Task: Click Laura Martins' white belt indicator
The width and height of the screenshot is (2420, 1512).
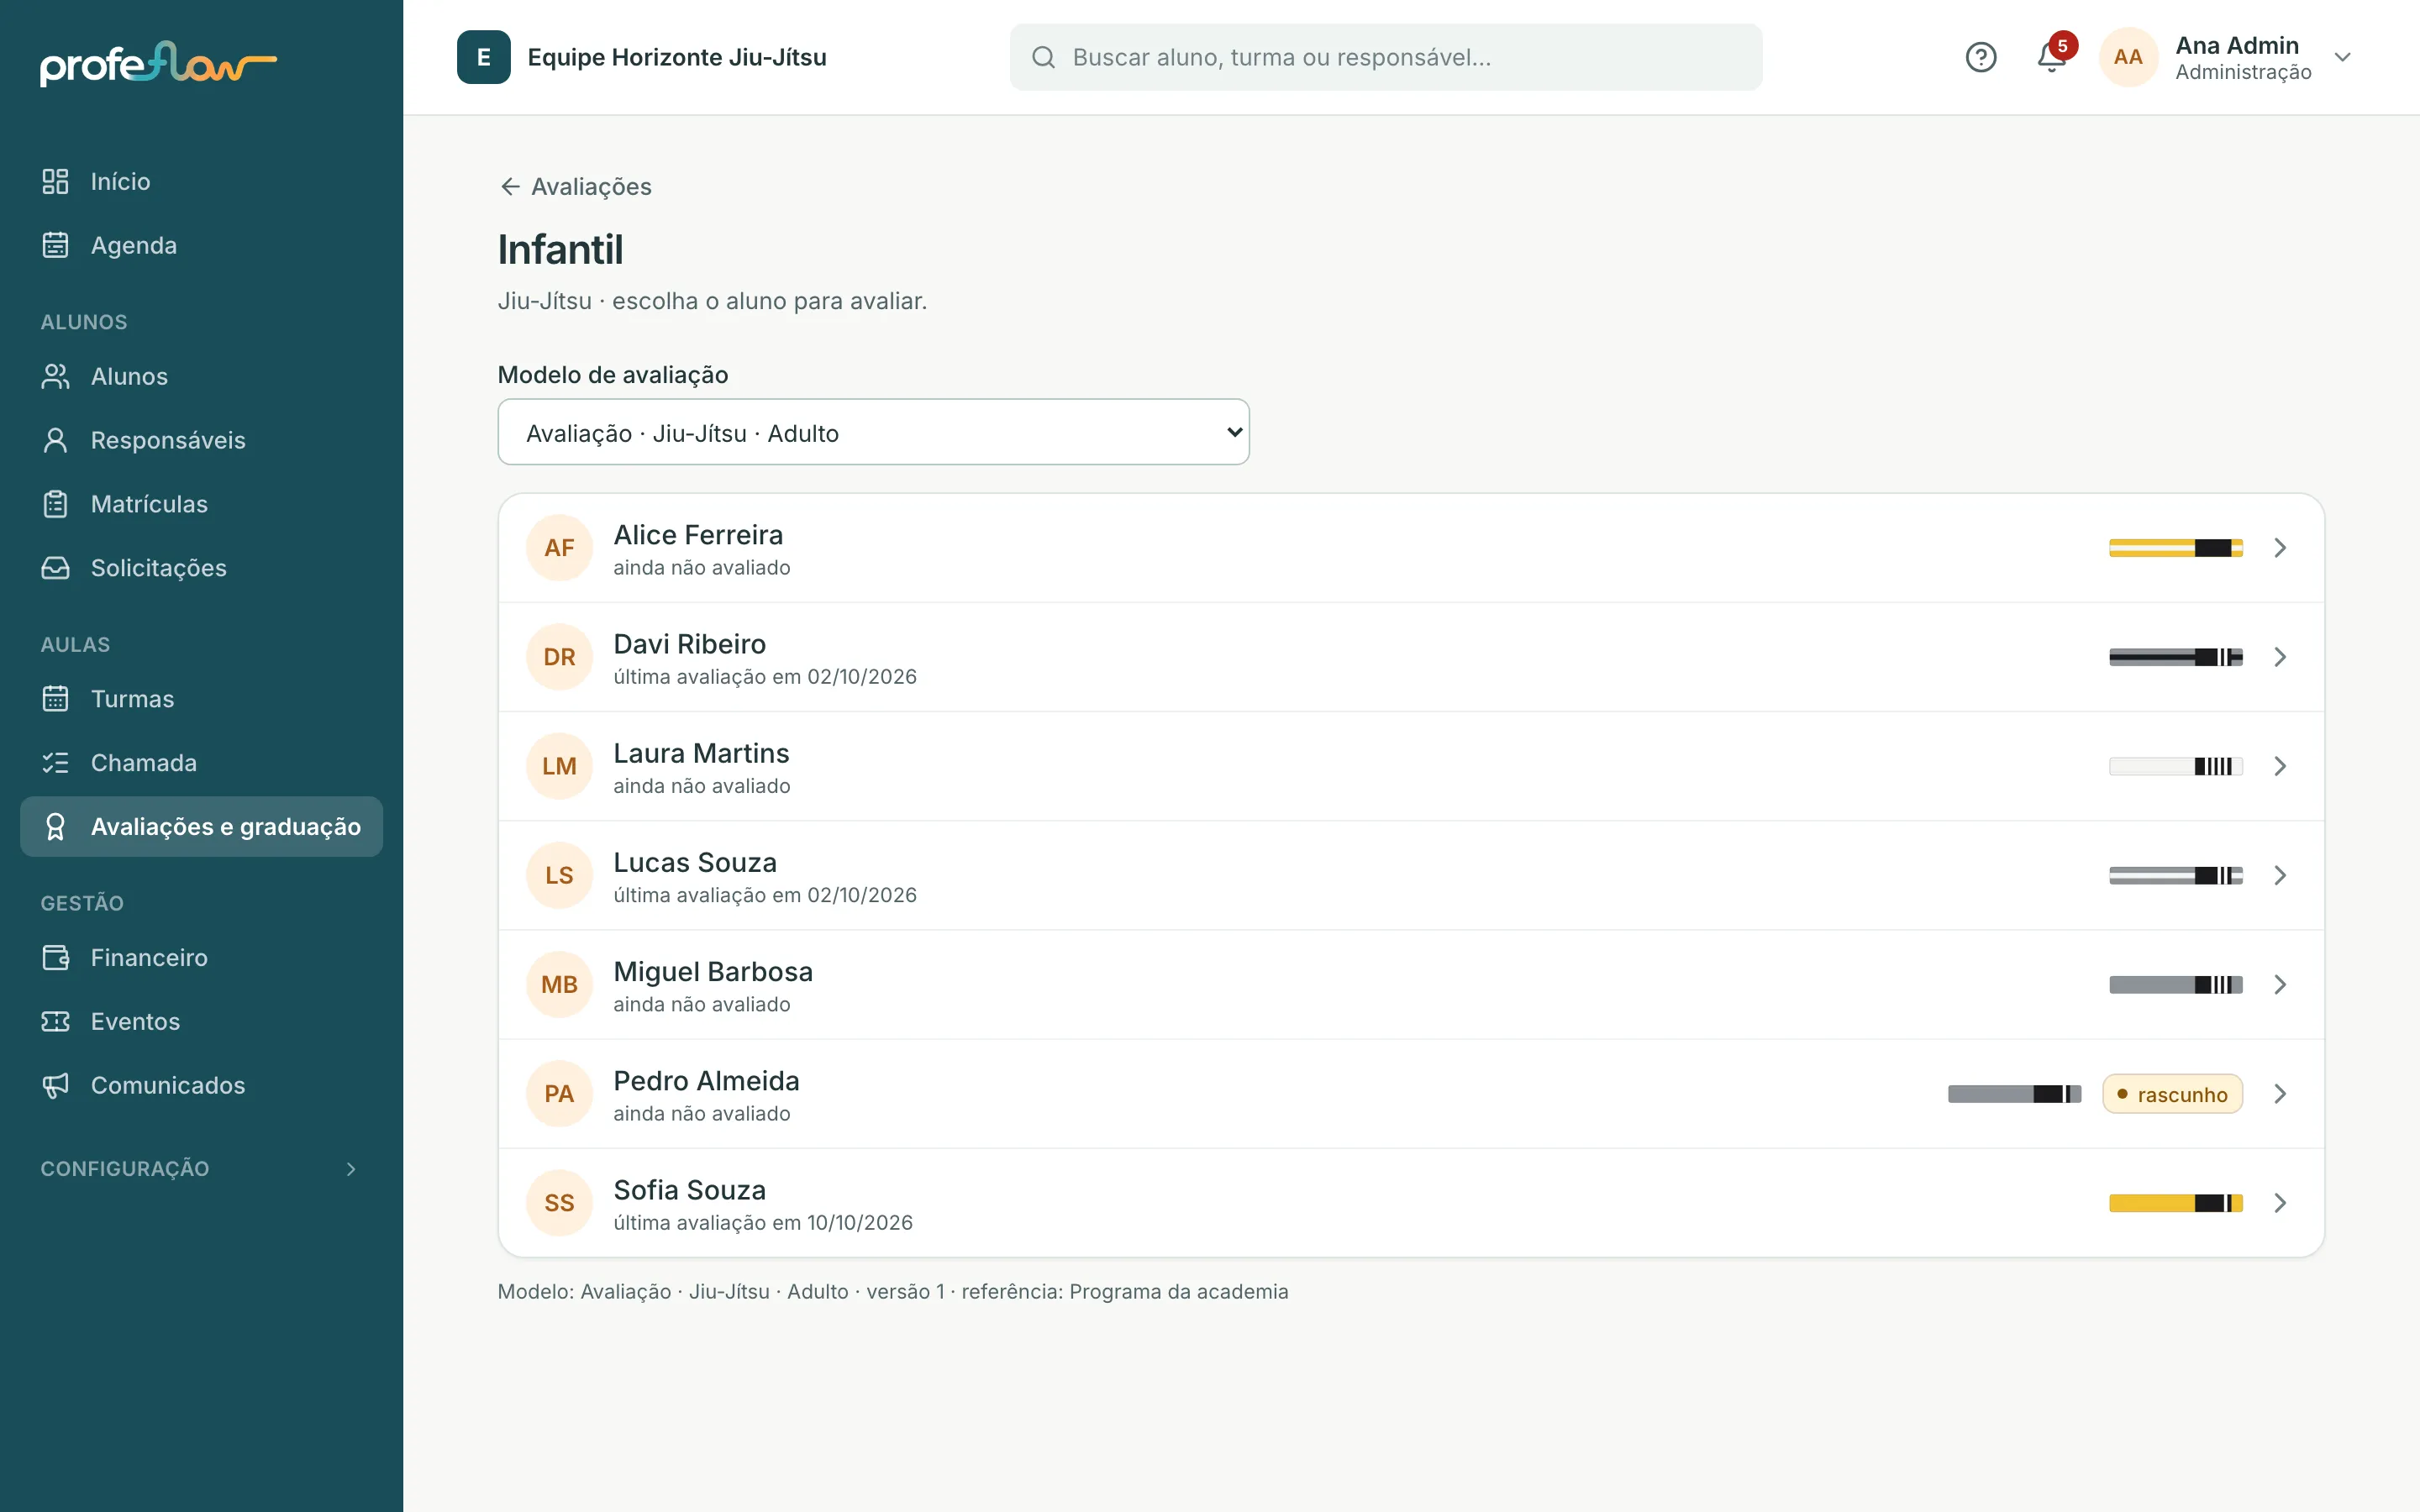Action: pos(2175,766)
